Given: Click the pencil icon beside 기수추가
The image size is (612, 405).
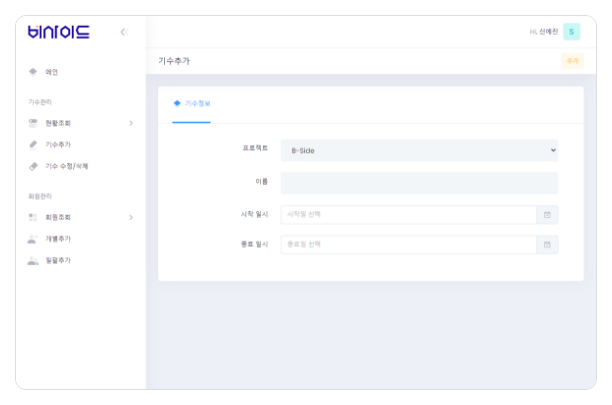Looking at the screenshot, I should pyautogui.click(x=33, y=145).
